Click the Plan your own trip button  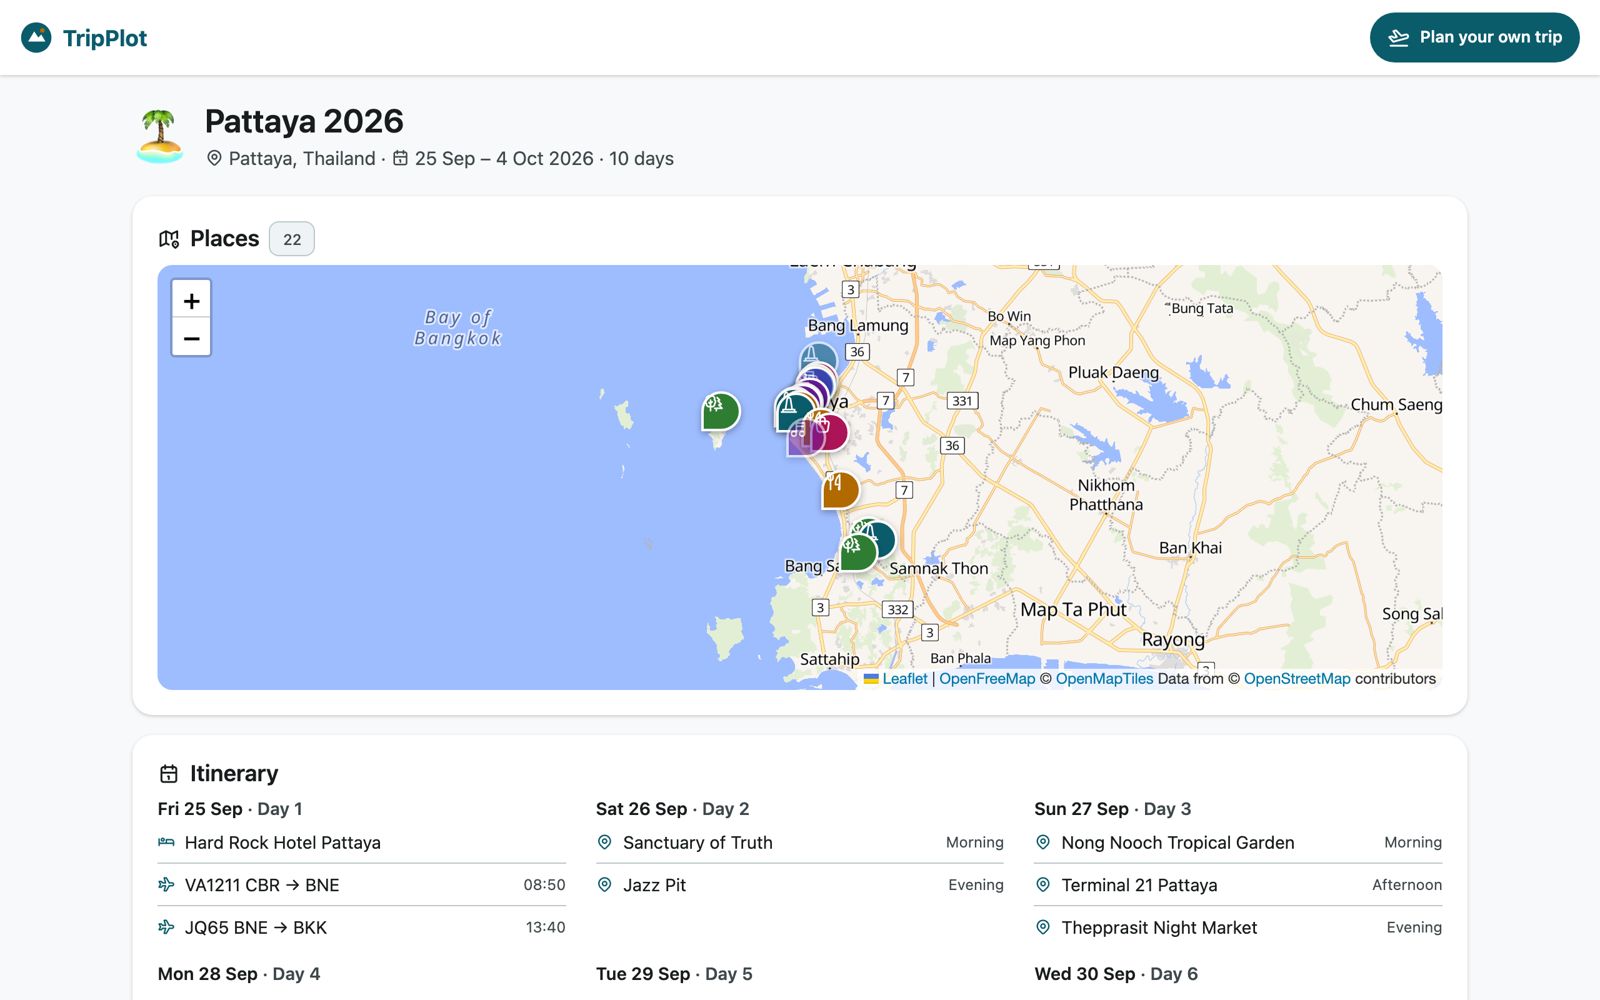[1474, 37]
